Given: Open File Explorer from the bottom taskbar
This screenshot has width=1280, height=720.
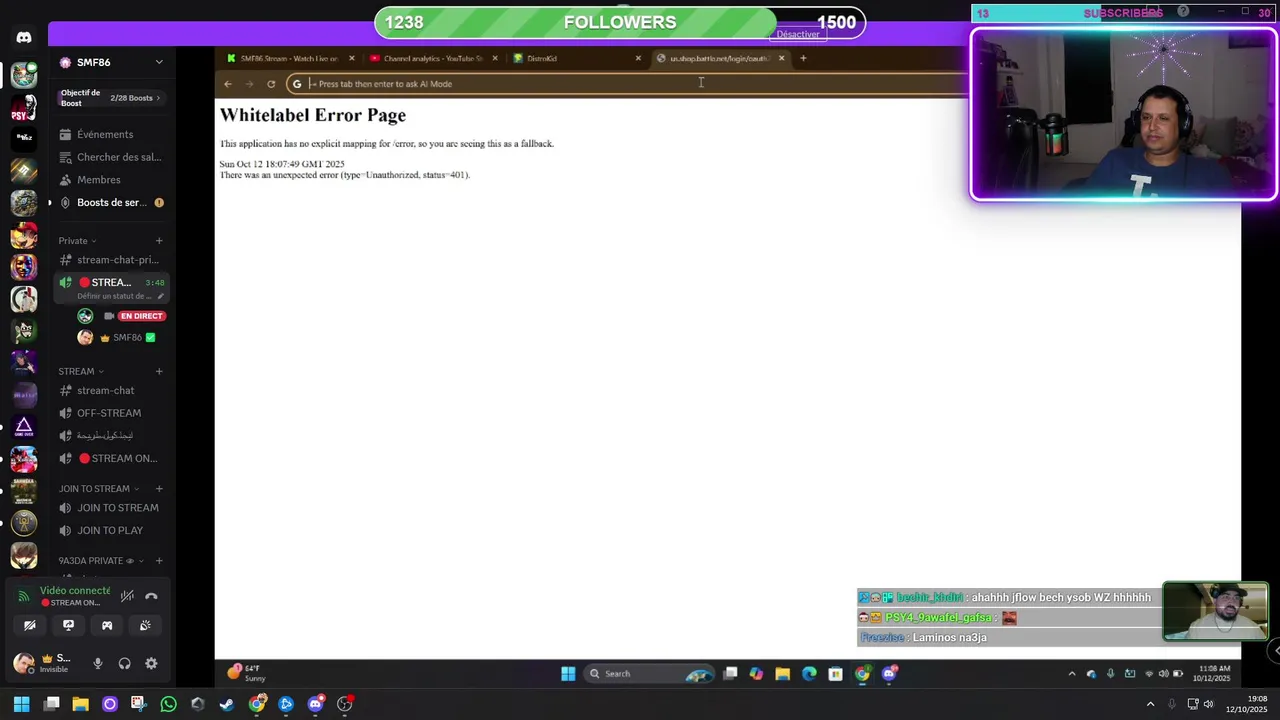Looking at the screenshot, I should 80,704.
